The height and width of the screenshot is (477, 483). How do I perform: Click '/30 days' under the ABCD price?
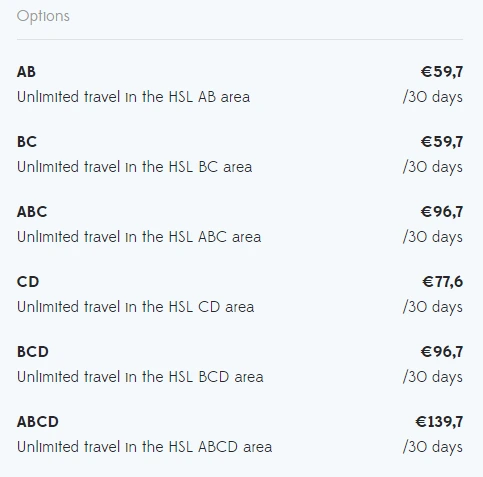tap(433, 447)
